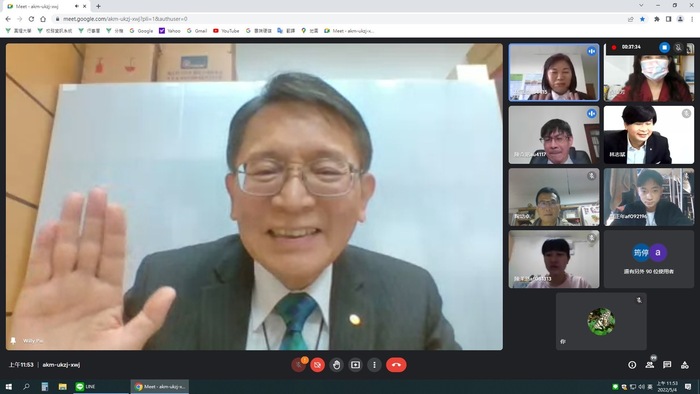
Task: Unmute the microphone in Meet controls
Action: point(298,365)
